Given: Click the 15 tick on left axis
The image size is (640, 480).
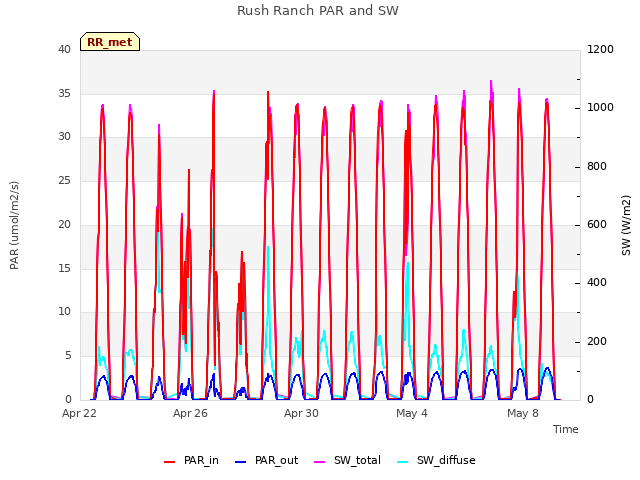Looking at the screenshot, I should [x=64, y=268].
